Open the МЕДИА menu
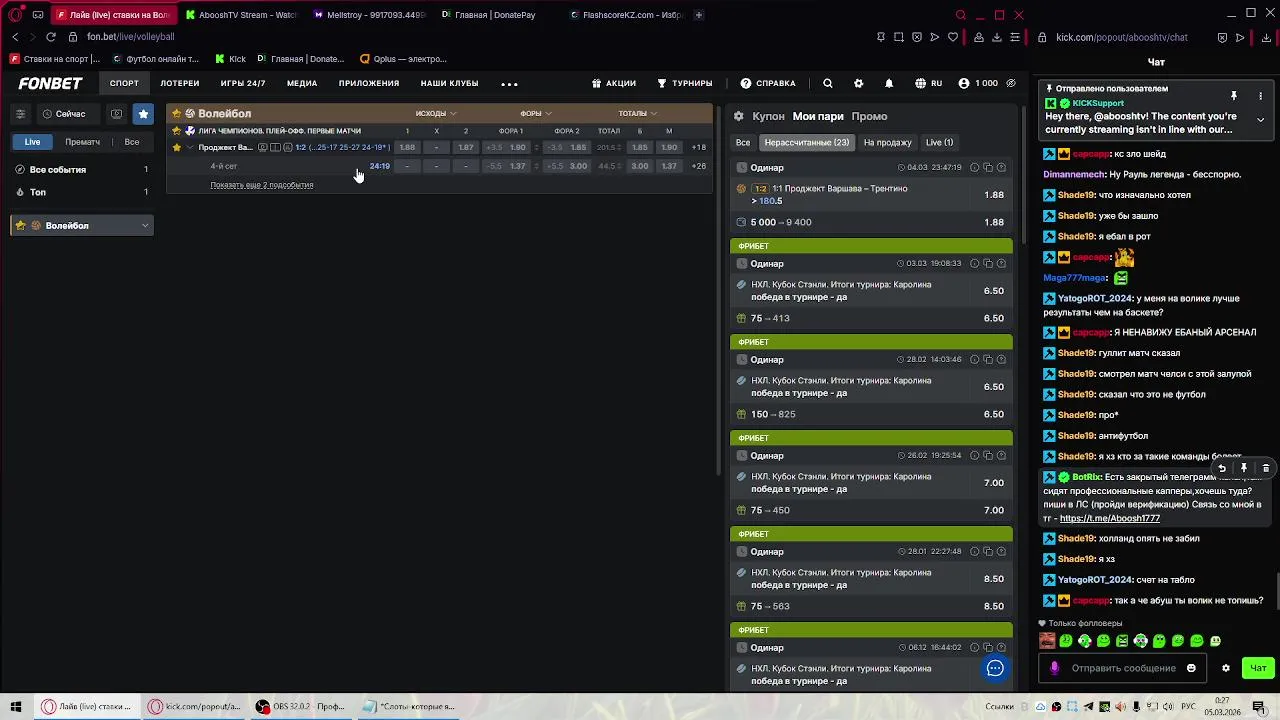 (302, 83)
